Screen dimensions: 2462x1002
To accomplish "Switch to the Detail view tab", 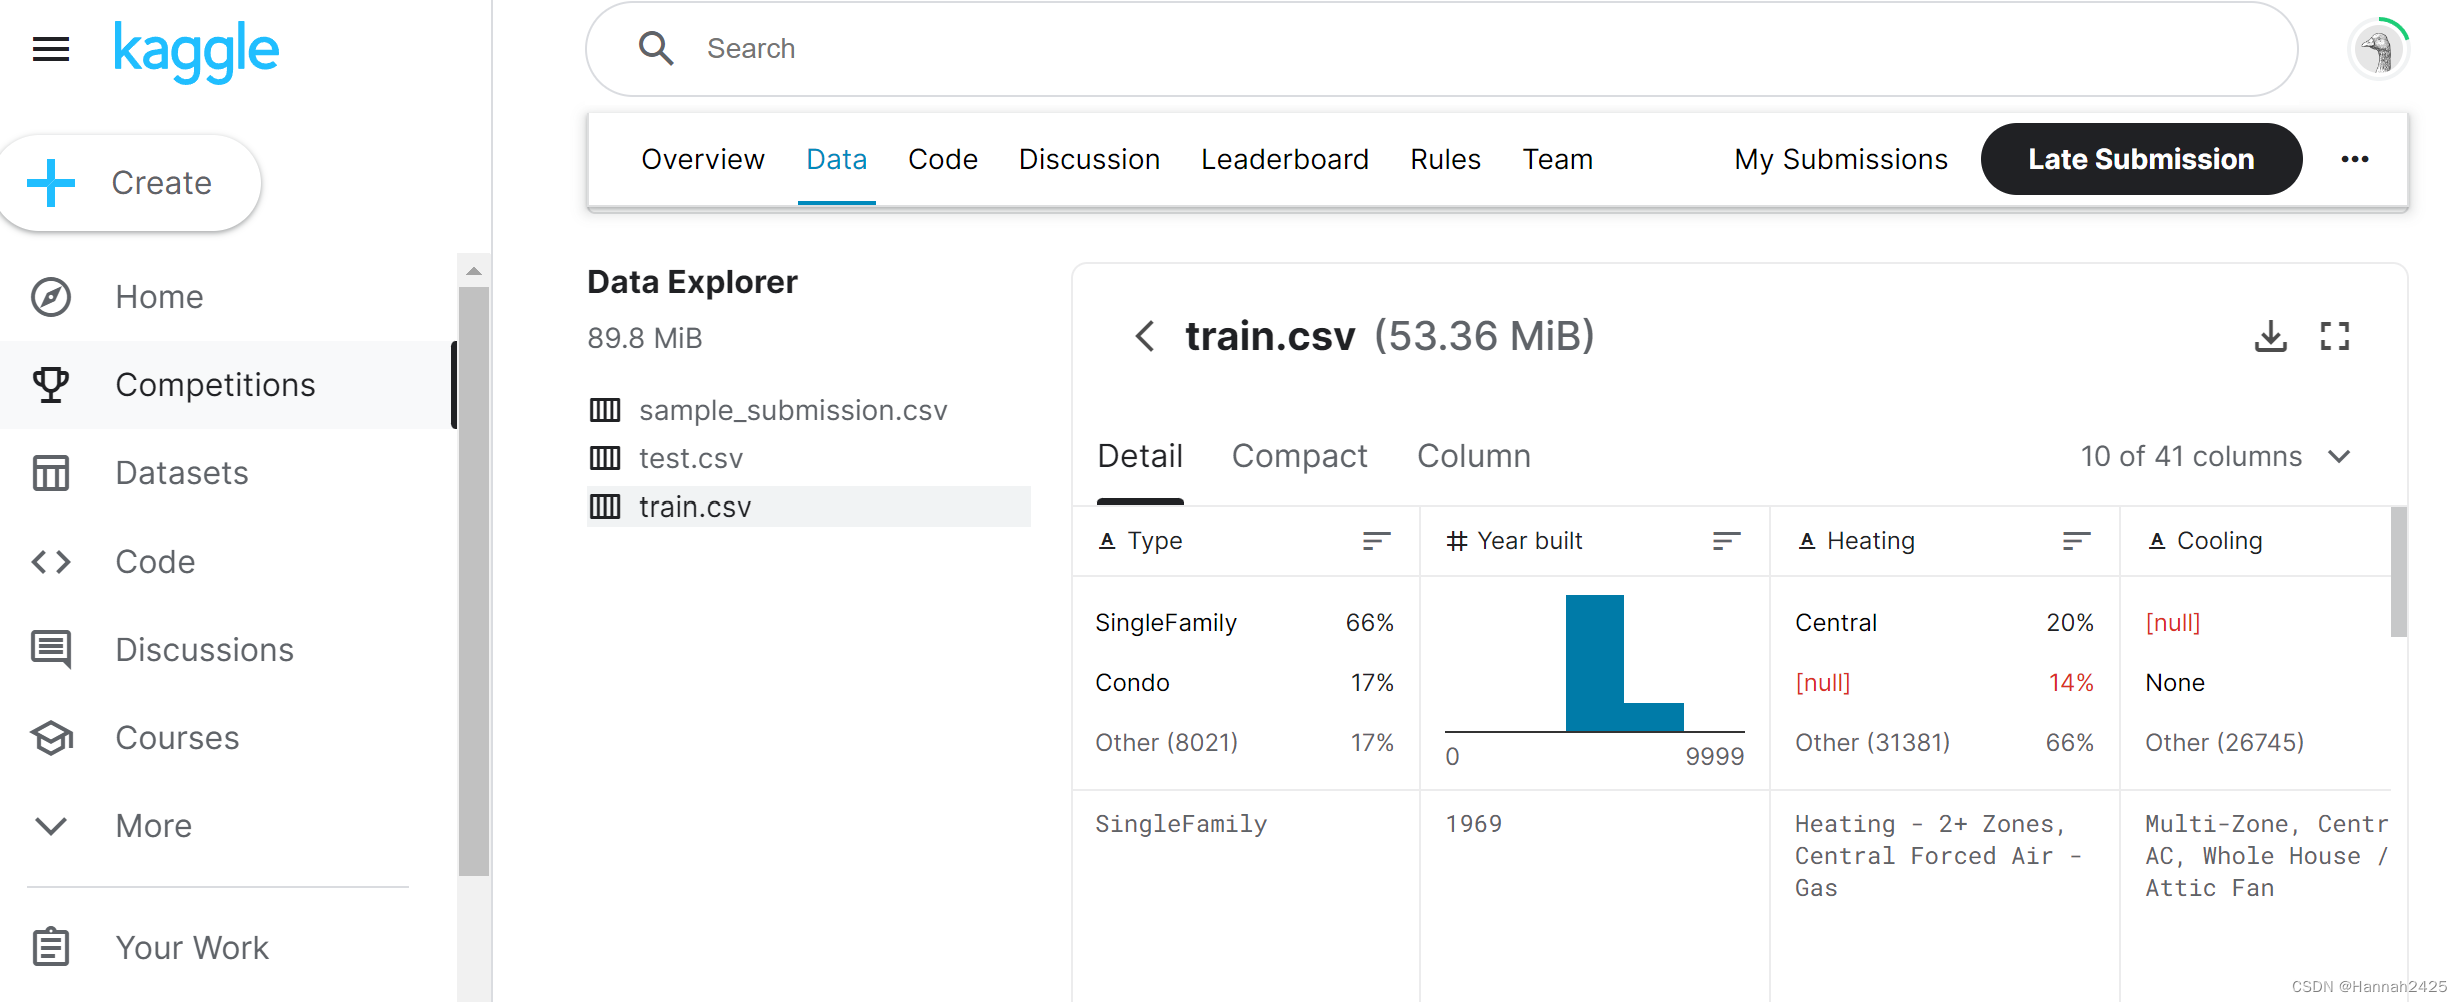I will [1140, 456].
